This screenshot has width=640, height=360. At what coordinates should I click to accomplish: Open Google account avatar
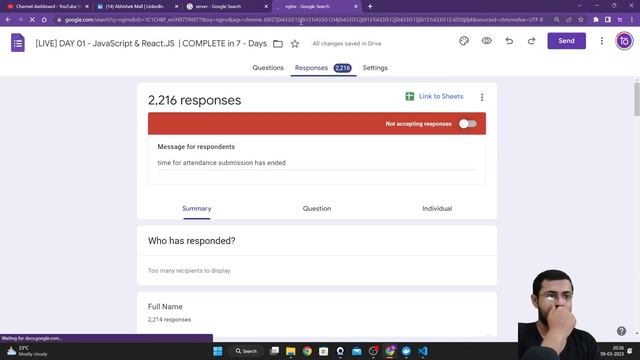coord(624,41)
